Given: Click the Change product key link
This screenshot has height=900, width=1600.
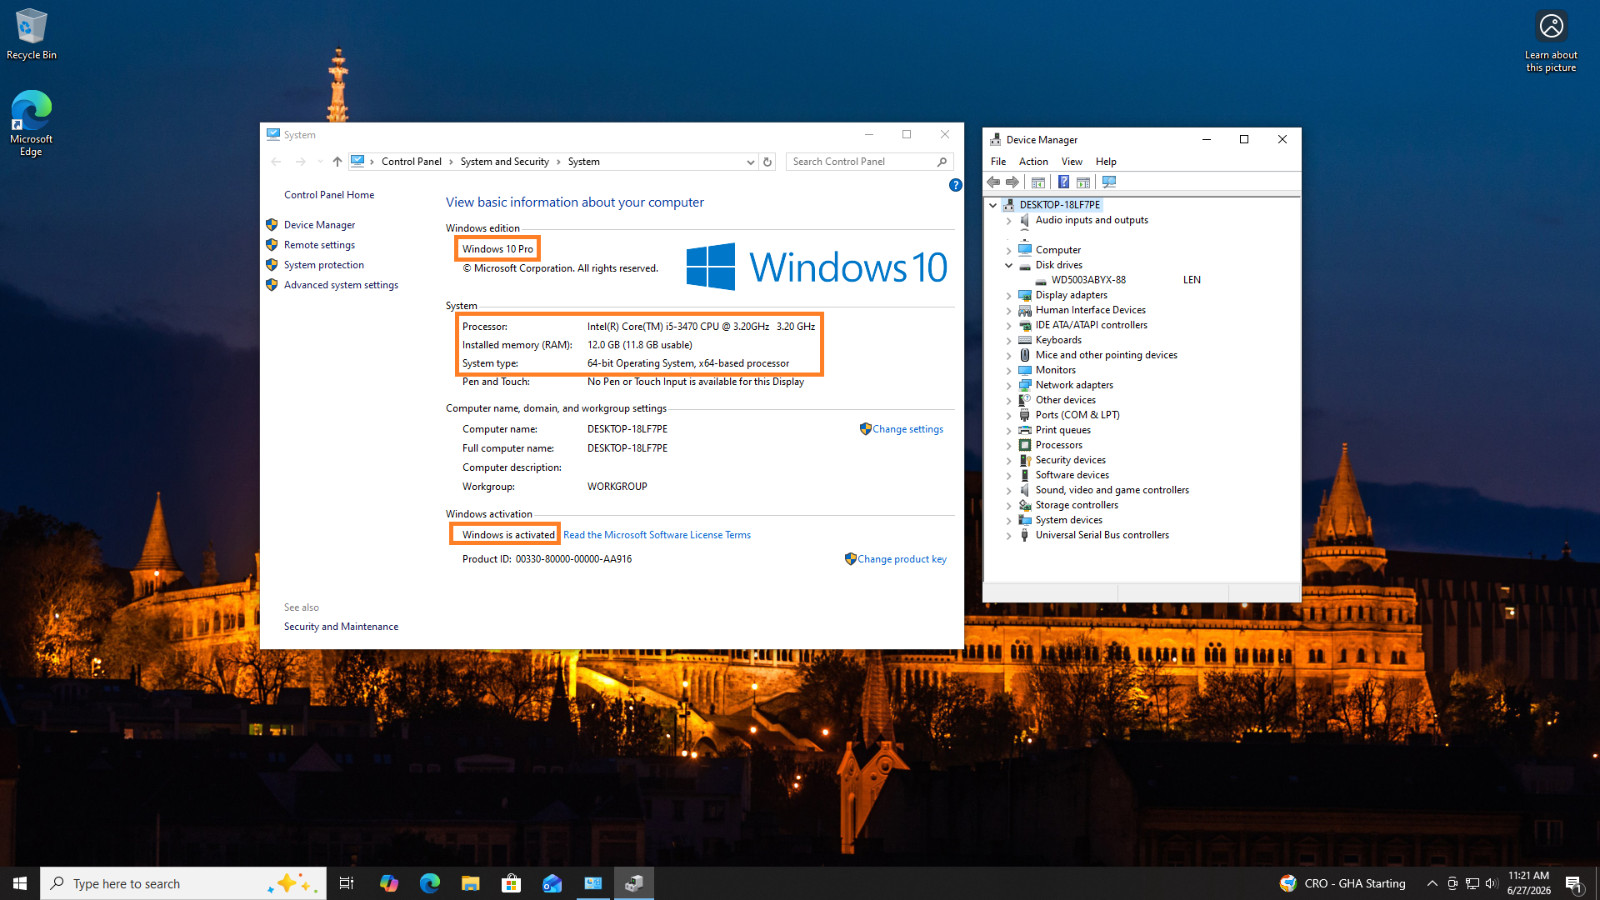Looking at the screenshot, I should pos(901,559).
